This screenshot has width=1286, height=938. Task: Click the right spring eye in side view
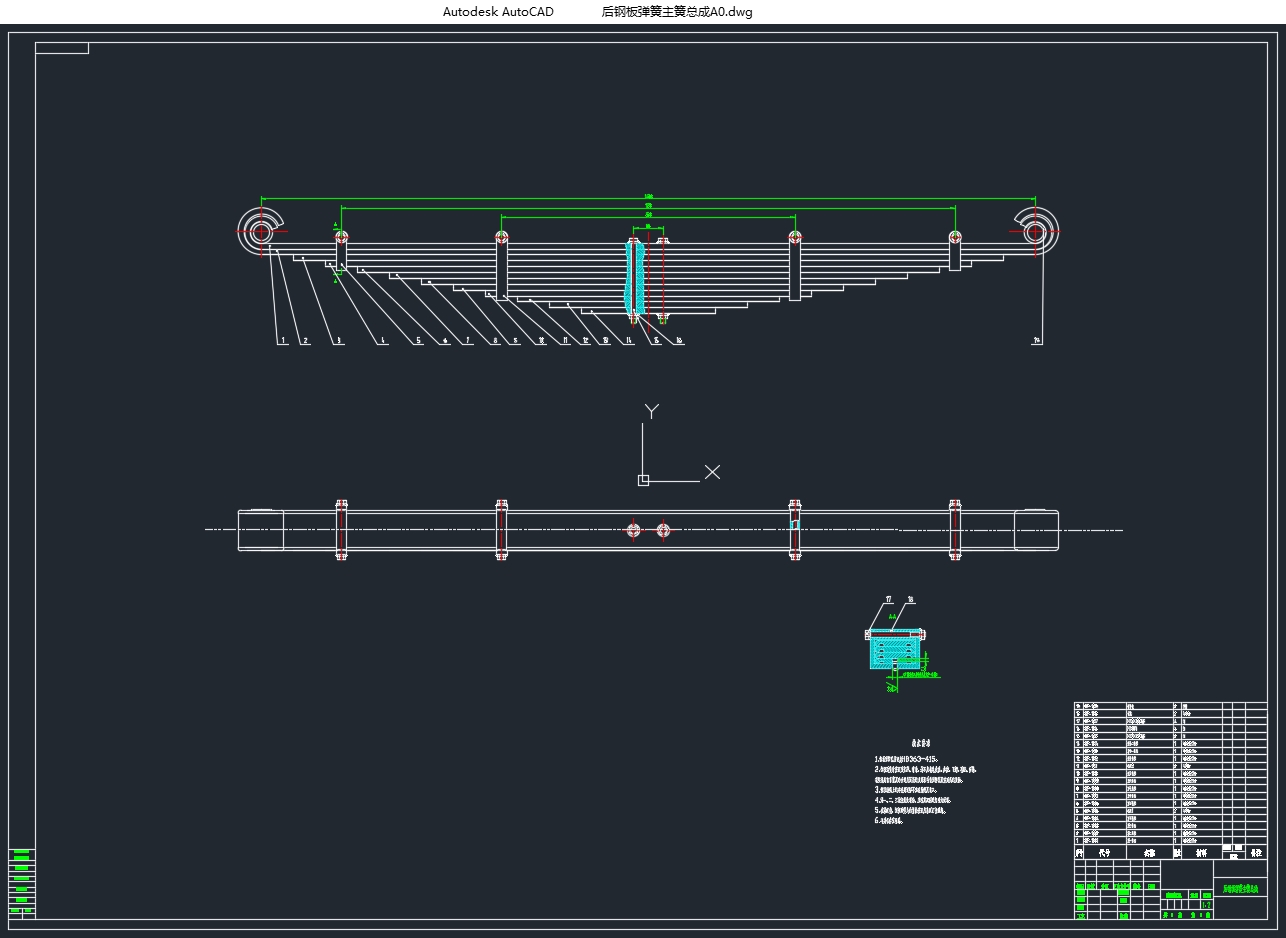click(1036, 232)
